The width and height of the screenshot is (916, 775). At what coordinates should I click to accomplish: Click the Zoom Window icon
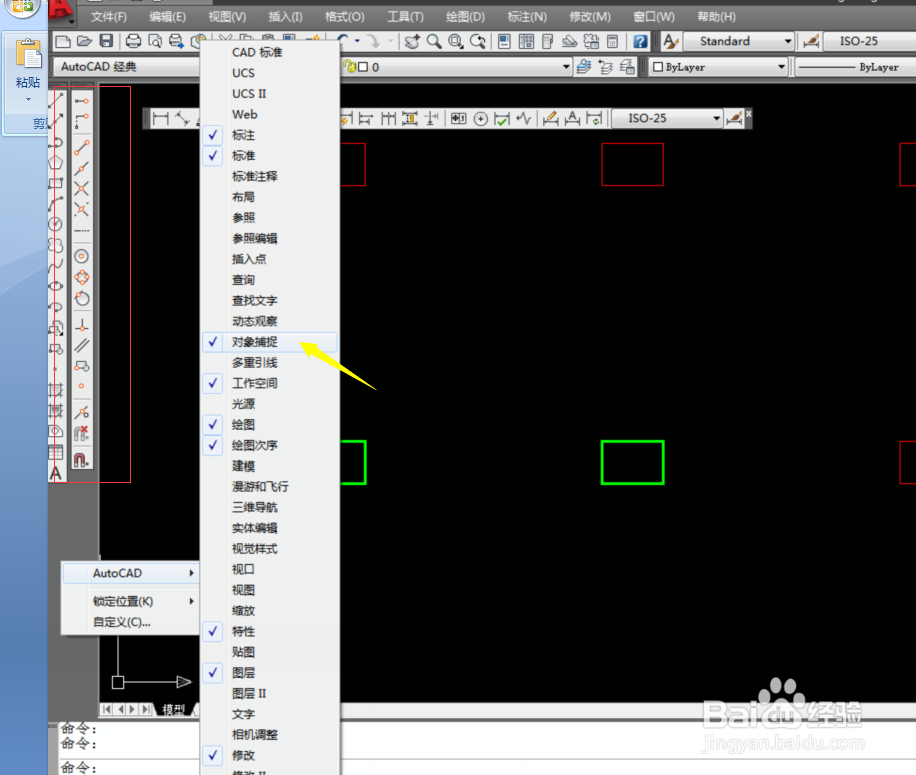(x=456, y=41)
